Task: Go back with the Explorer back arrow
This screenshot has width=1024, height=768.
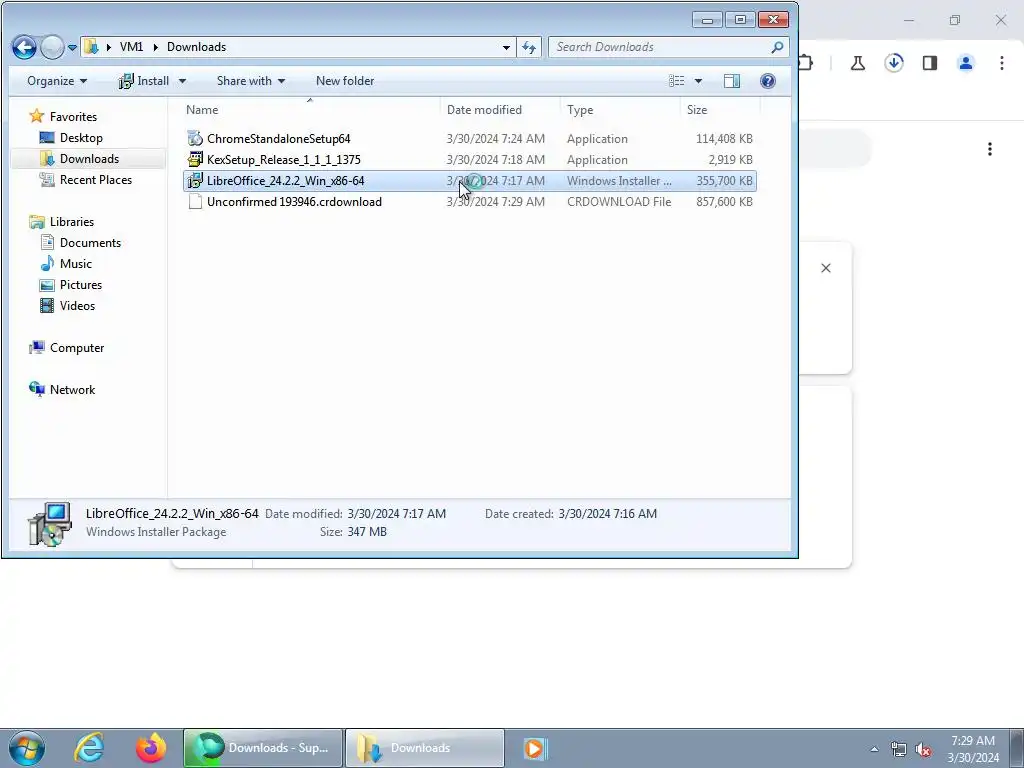Action: (24, 47)
